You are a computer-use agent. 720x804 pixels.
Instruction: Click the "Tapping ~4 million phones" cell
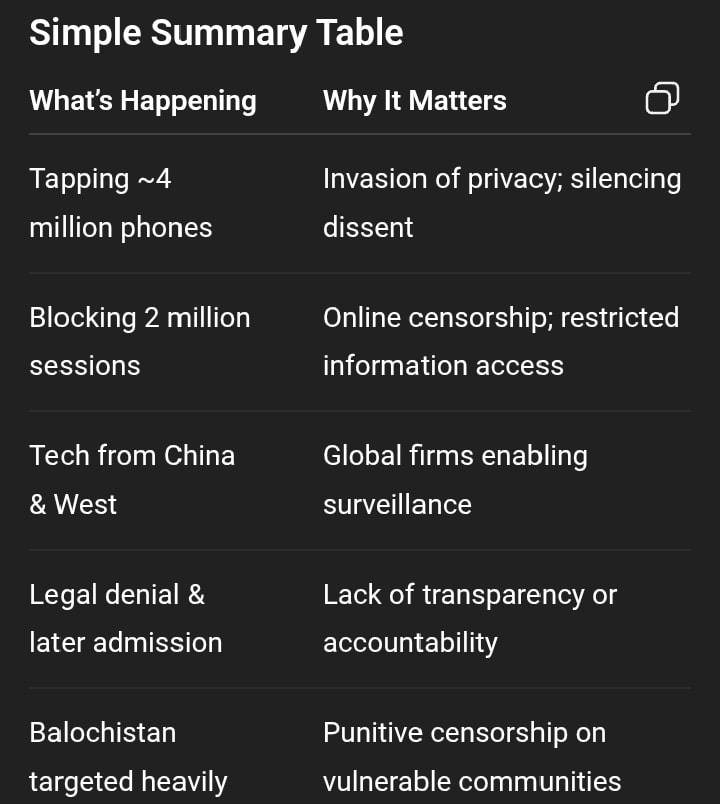[x=120, y=203]
